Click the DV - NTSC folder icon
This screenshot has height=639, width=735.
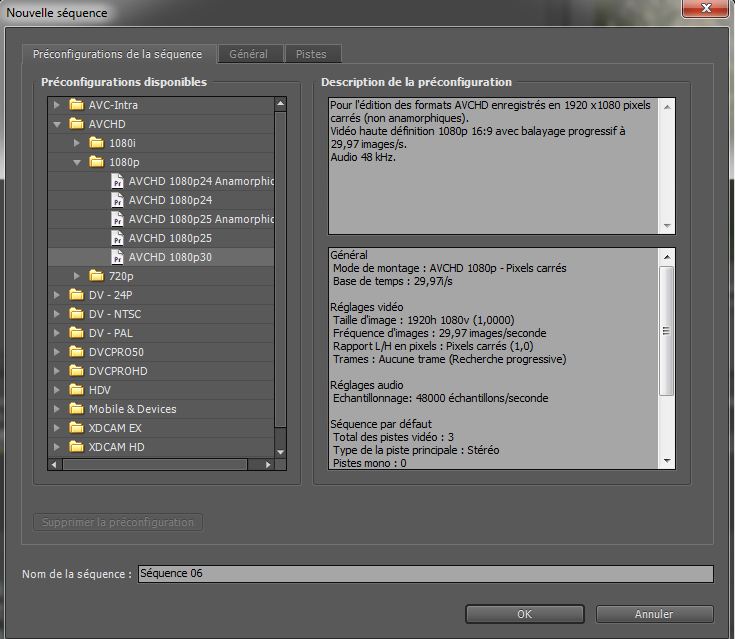pyautogui.click(x=76, y=314)
